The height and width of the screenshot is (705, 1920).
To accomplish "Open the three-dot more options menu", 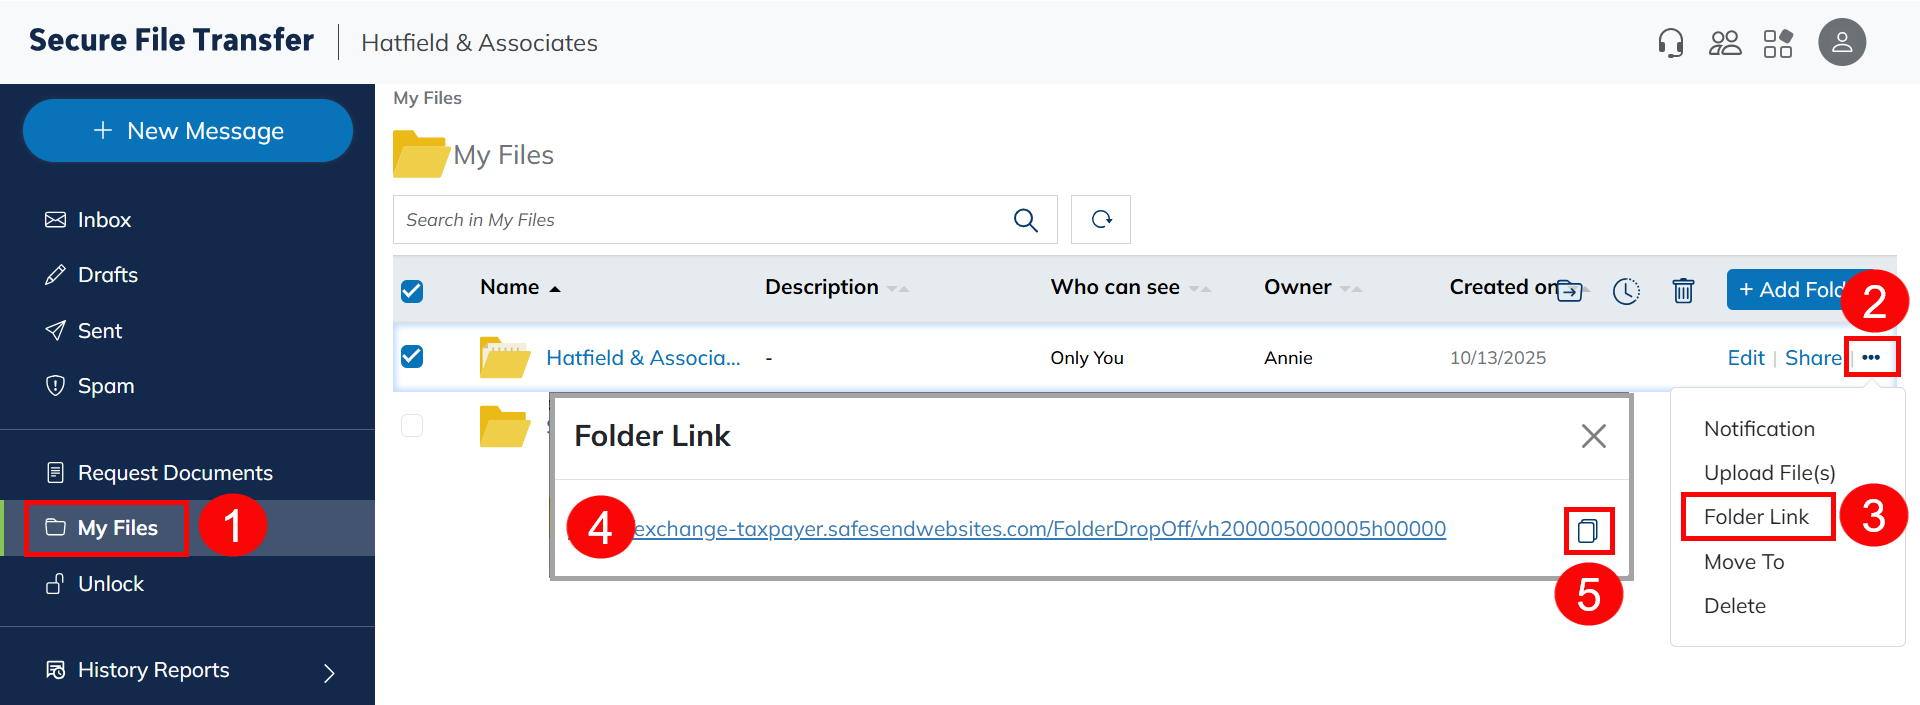I will pos(1871,358).
